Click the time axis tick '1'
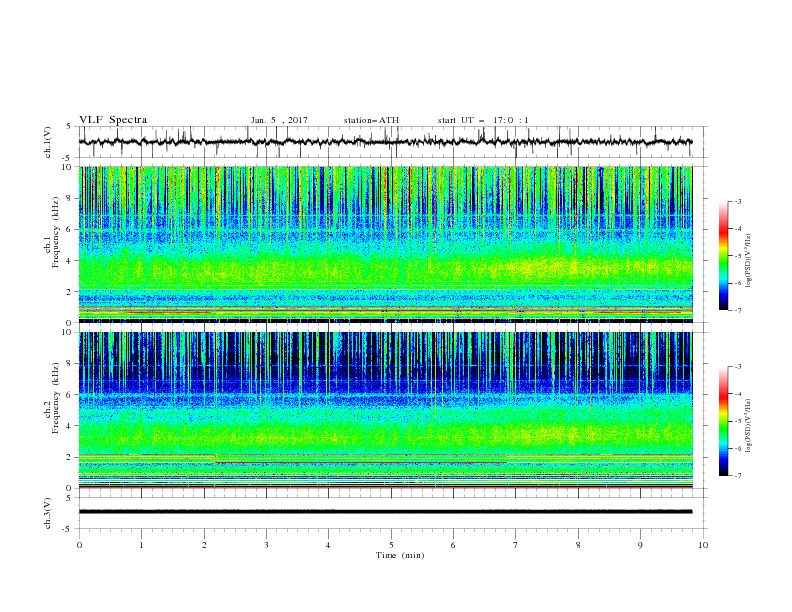 click(141, 545)
